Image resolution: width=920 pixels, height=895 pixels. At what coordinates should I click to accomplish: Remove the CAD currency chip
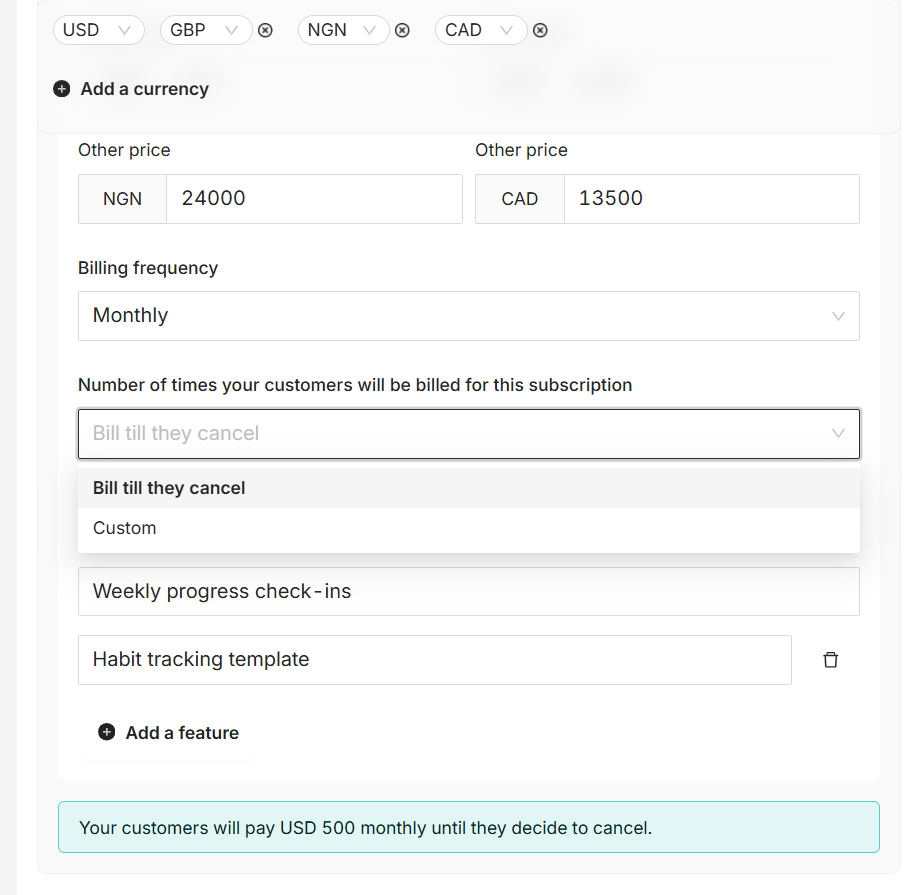(540, 30)
